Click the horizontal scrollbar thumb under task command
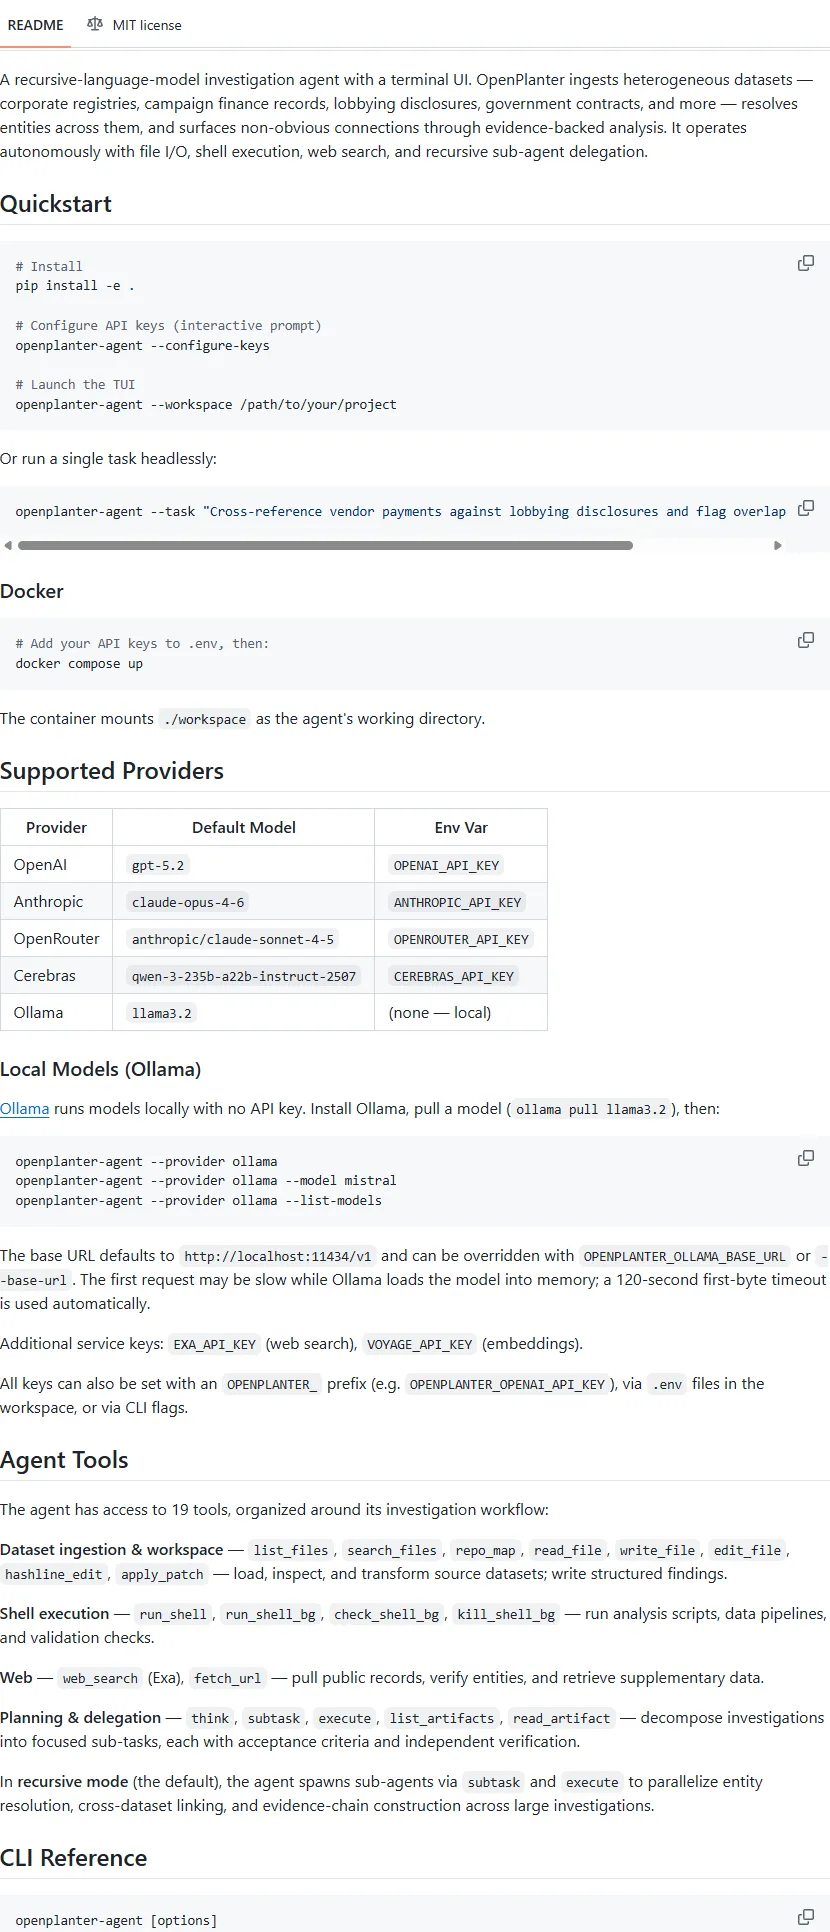Viewport: 830px width, 1932px height. click(325, 546)
